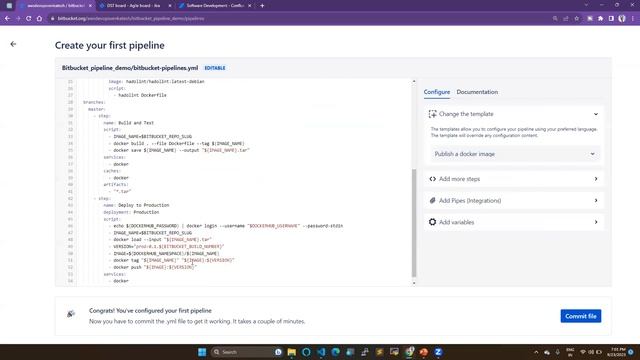Open the browser extensions puzzle icon

(x=600, y=18)
